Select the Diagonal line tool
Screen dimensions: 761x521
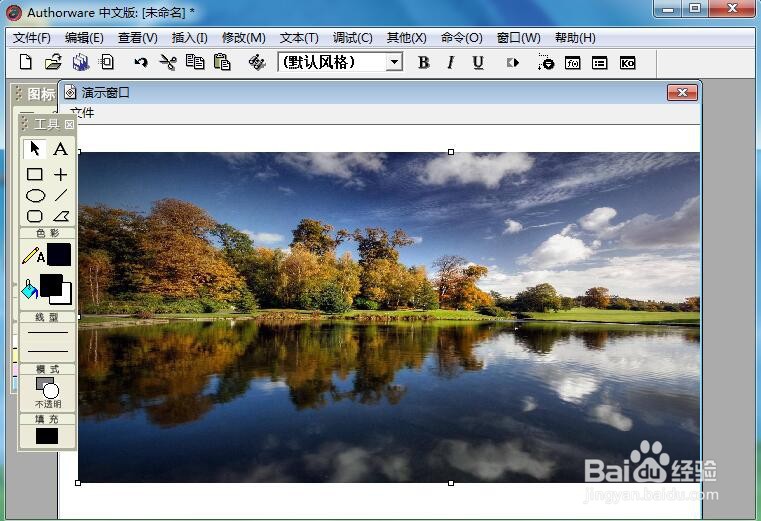coord(61,195)
